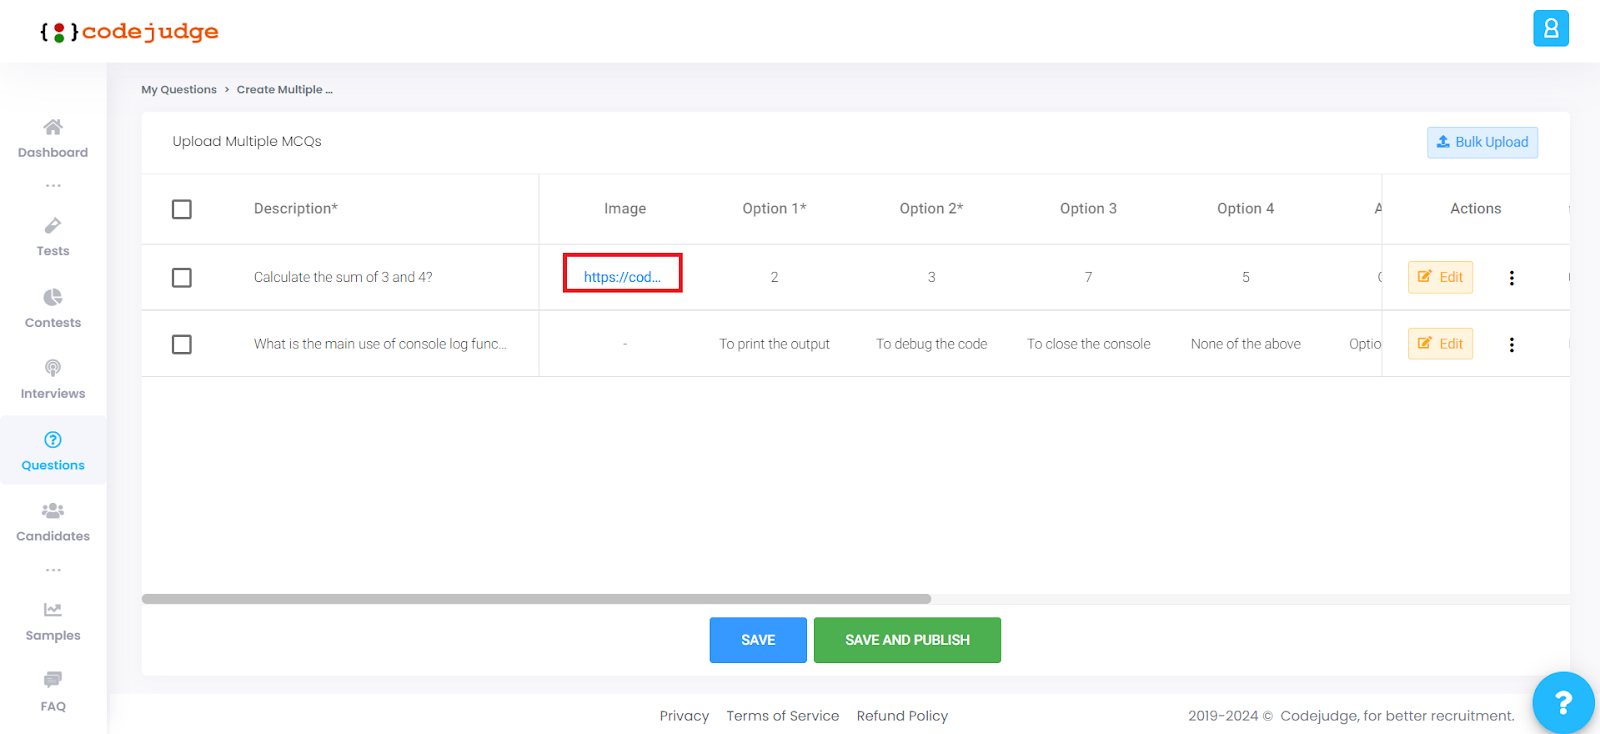Click Option 3 value 7 cell

(x=1088, y=277)
